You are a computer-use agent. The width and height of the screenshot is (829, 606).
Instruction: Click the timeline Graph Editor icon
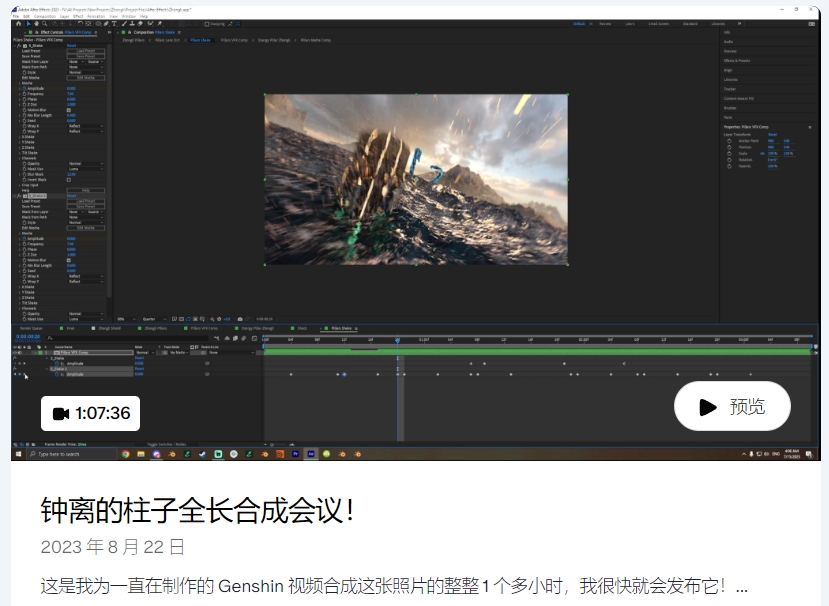[x=254, y=338]
